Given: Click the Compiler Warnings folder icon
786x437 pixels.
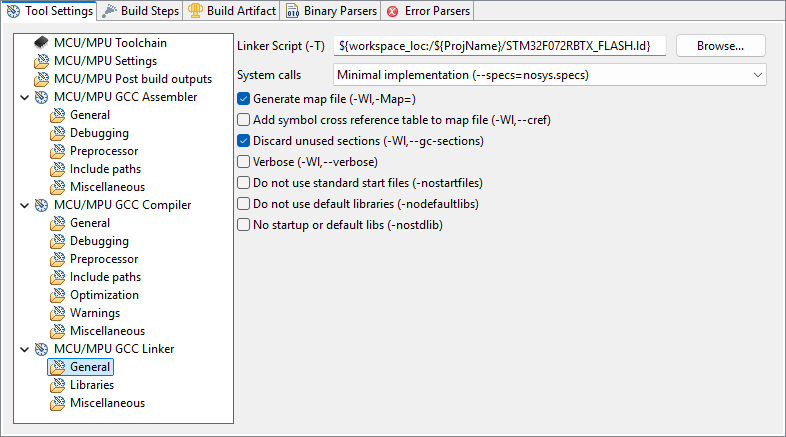Looking at the screenshot, I should 57,313.
